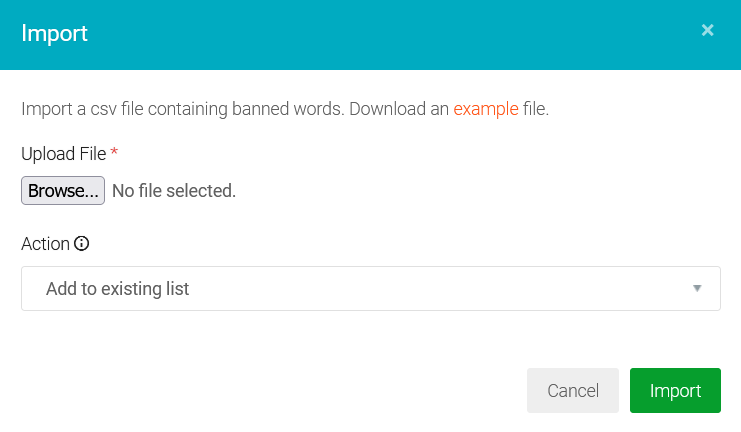Open the 'Add to existing list' combo box
Image resolution: width=741 pixels, height=432 pixels.
[370, 289]
